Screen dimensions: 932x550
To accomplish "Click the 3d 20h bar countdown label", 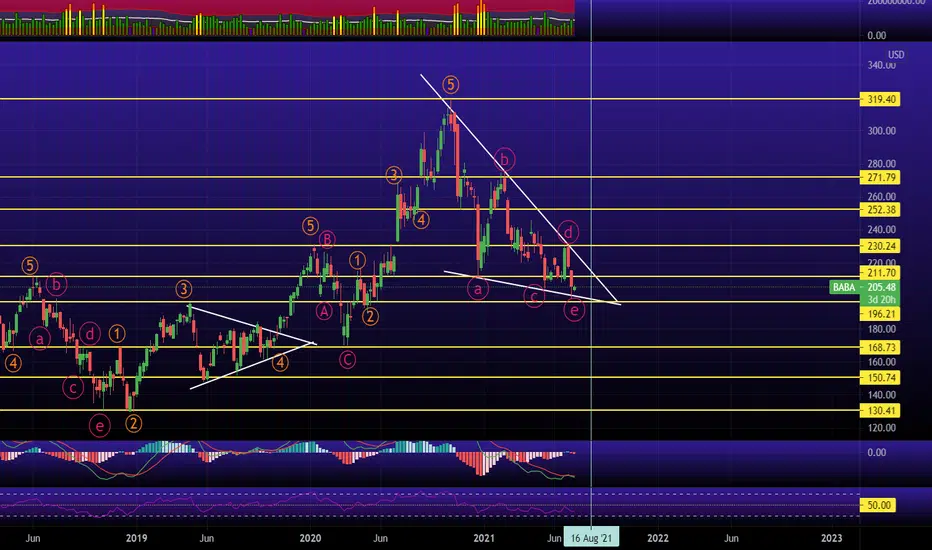I will [880, 300].
